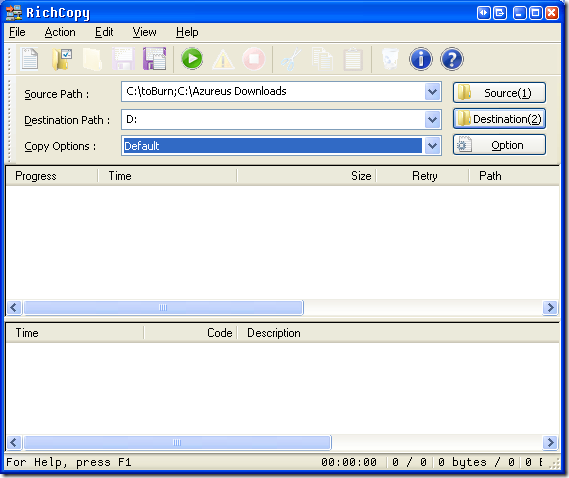569x478 pixels.
Task: Maximize the RichCopy window
Action: coord(536,13)
